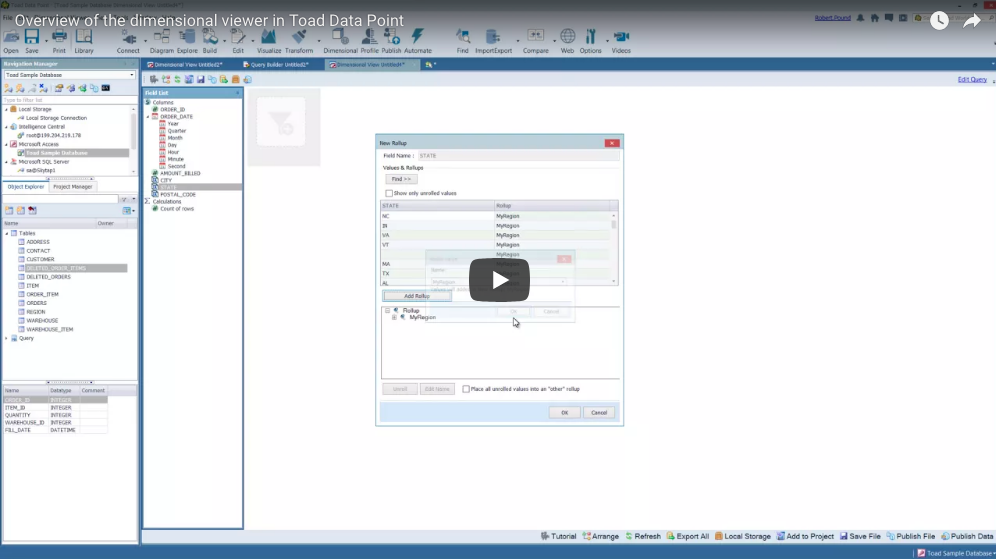Image resolution: width=996 pixels, height=559 pixels.
Task: Collapse the ORDER_DATE field node
Action: click(154, 117)
